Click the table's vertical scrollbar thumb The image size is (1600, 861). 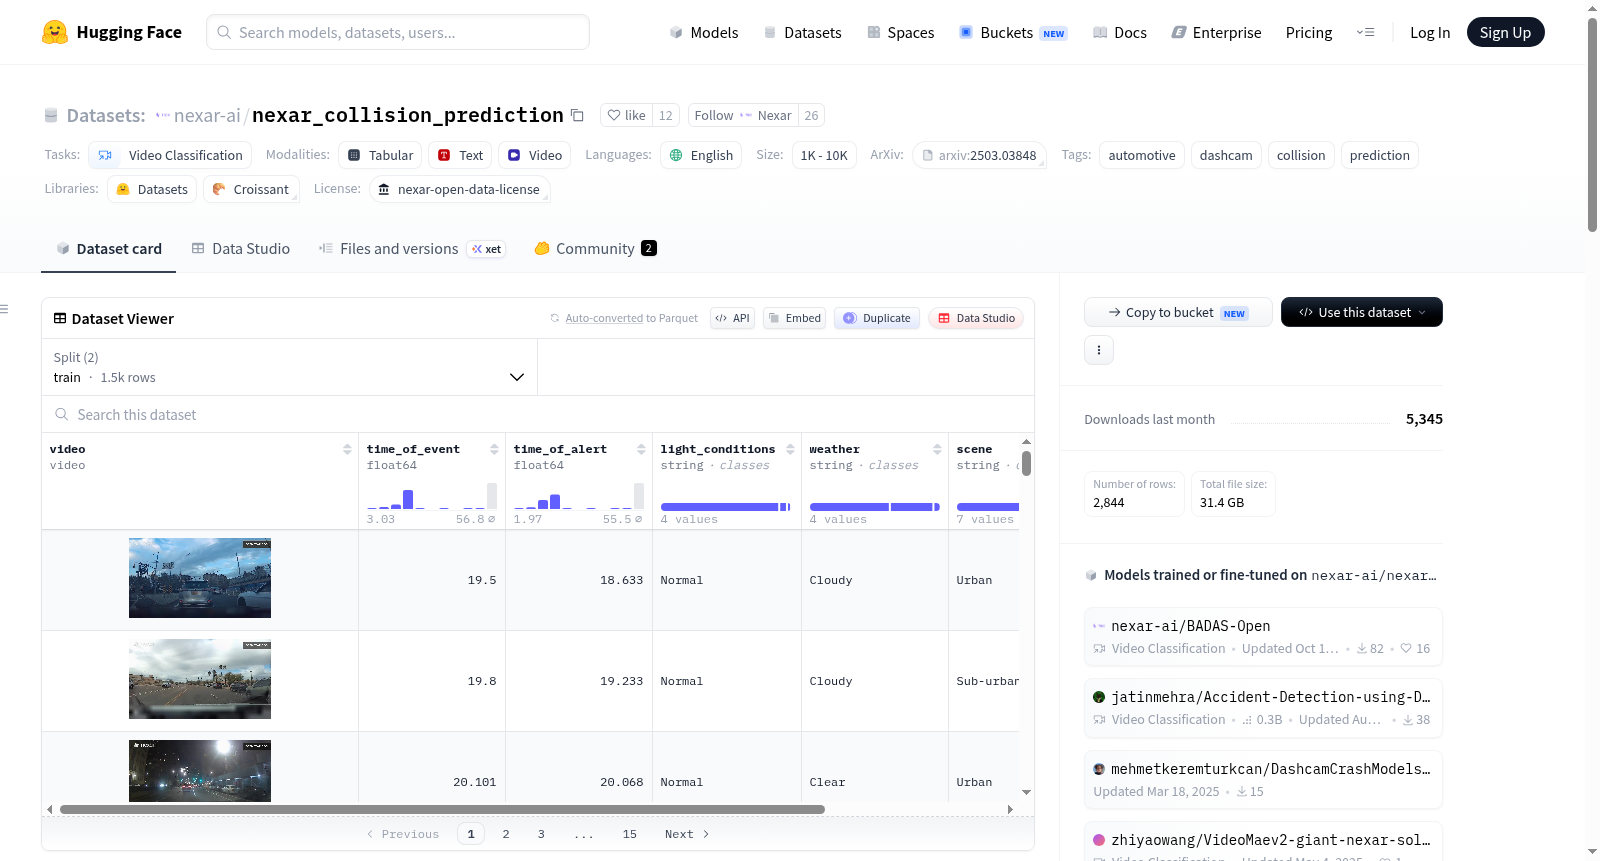1026,463
